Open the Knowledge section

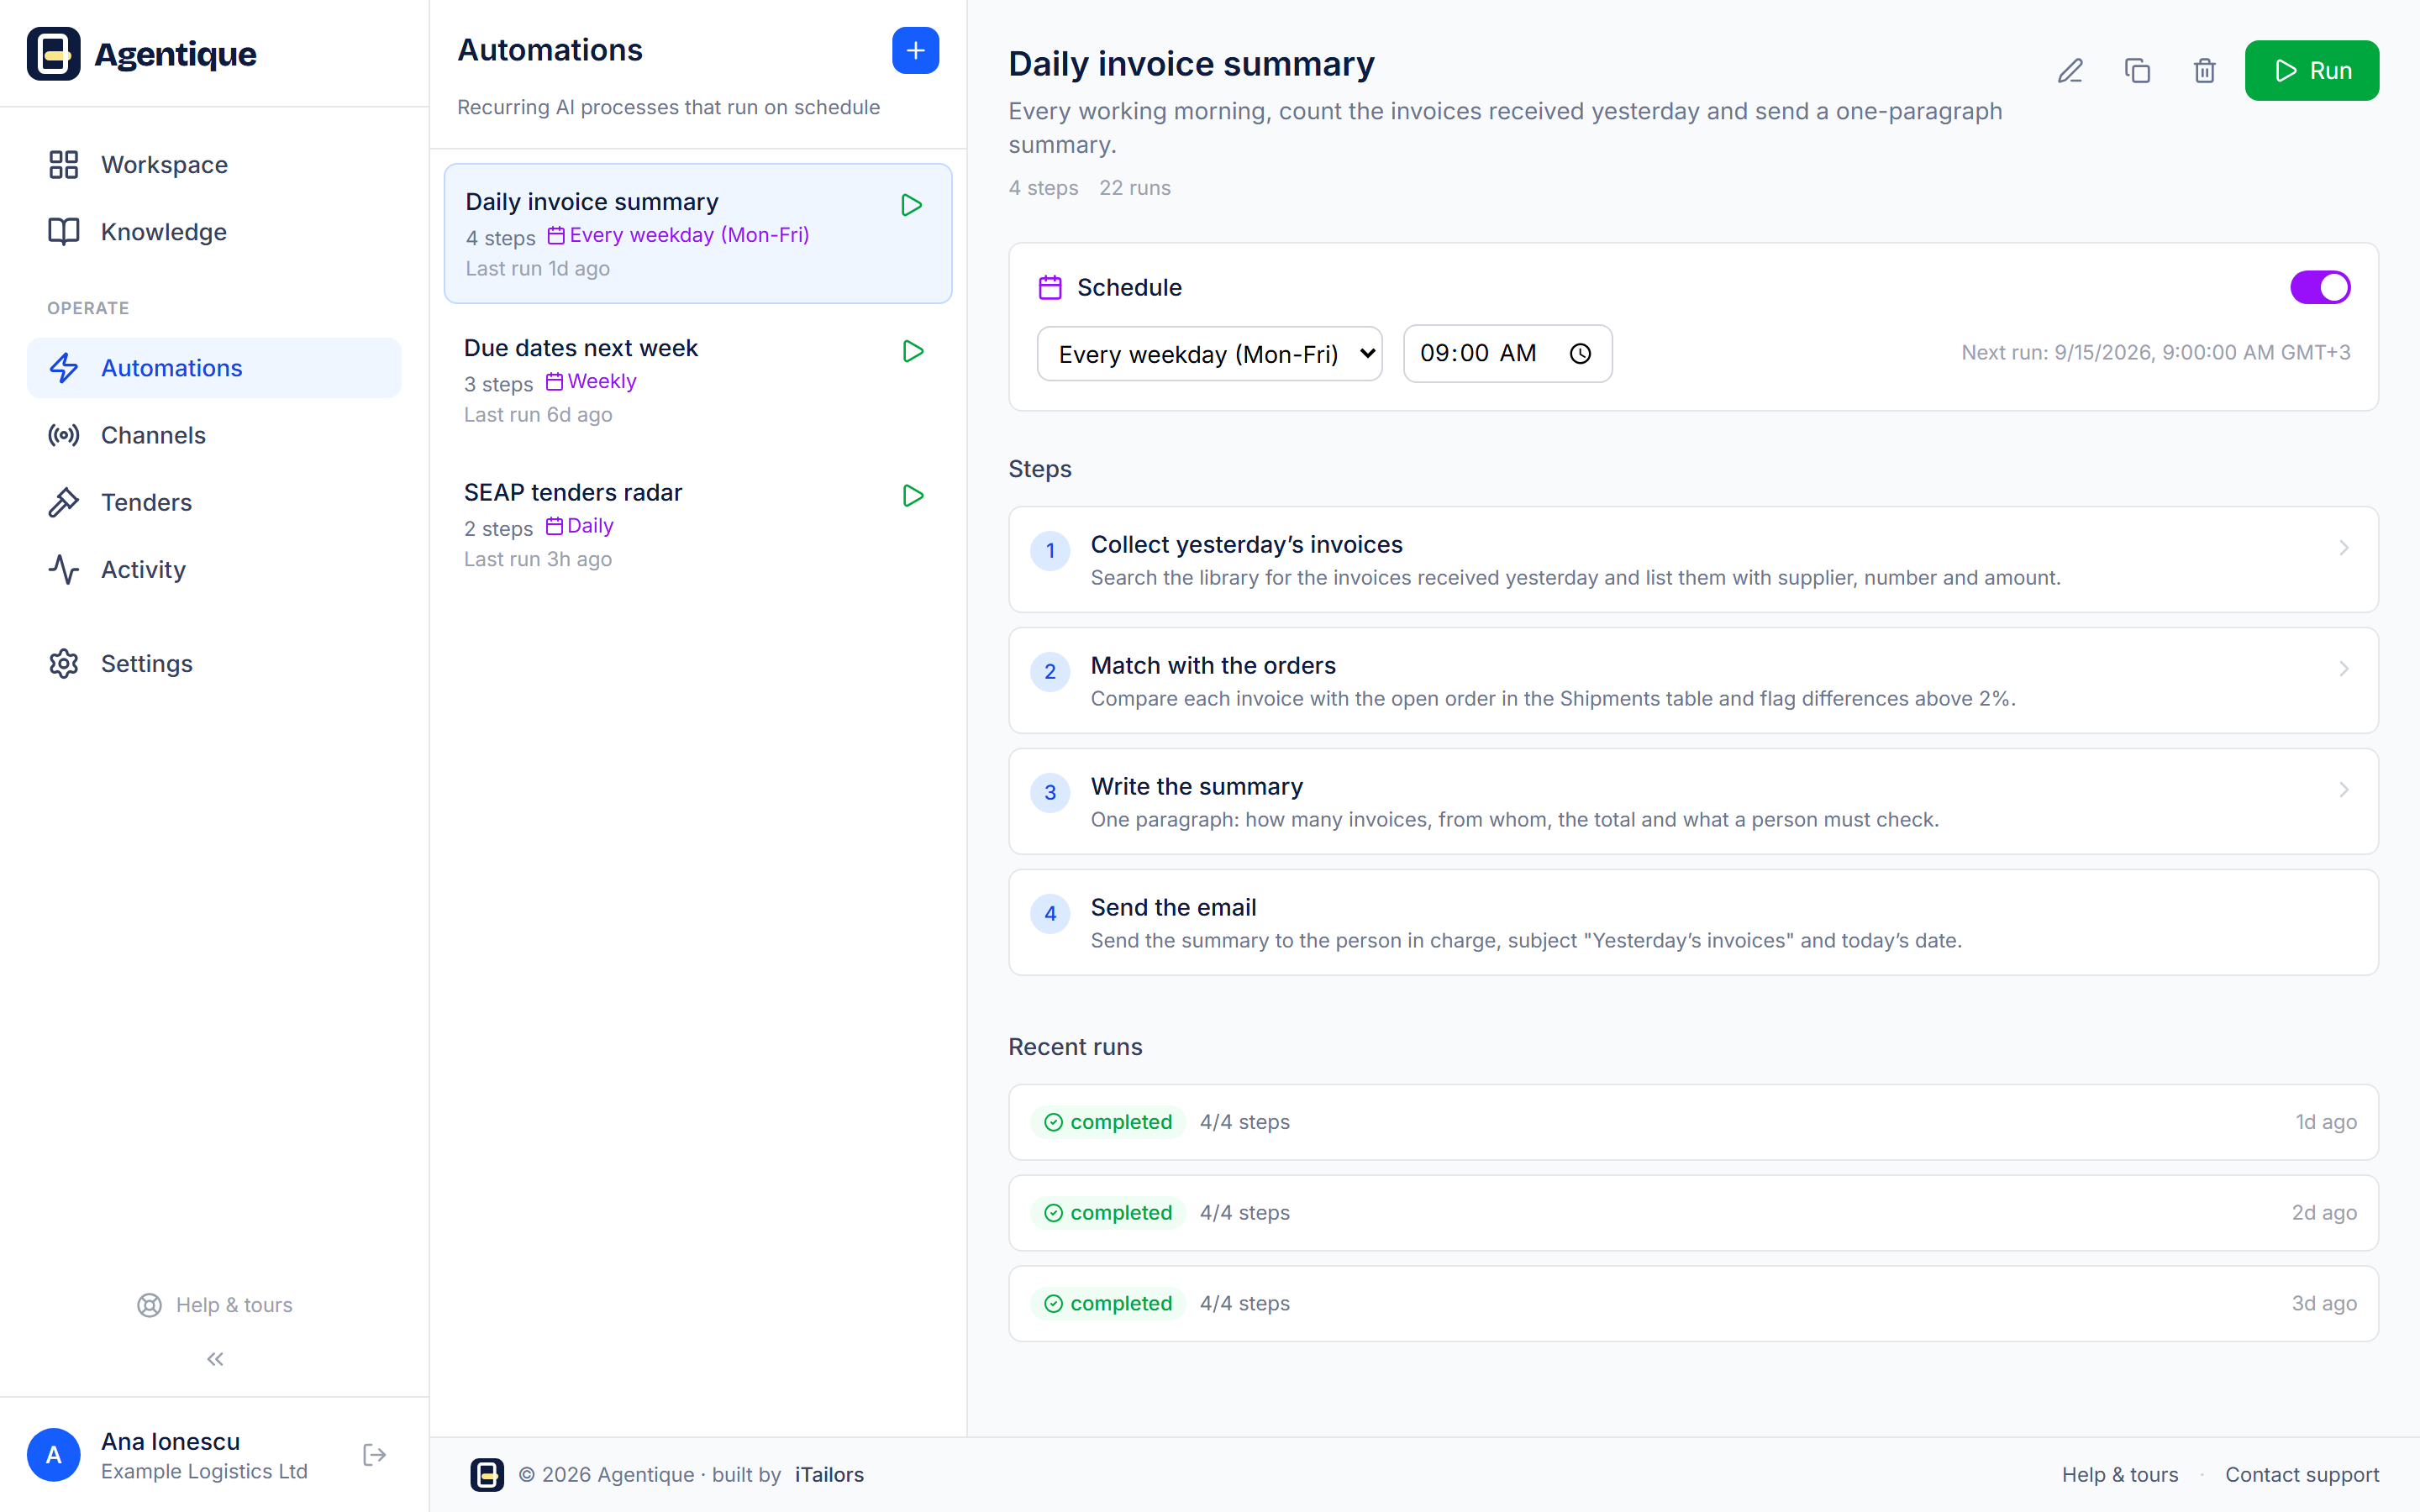(214, 232)
